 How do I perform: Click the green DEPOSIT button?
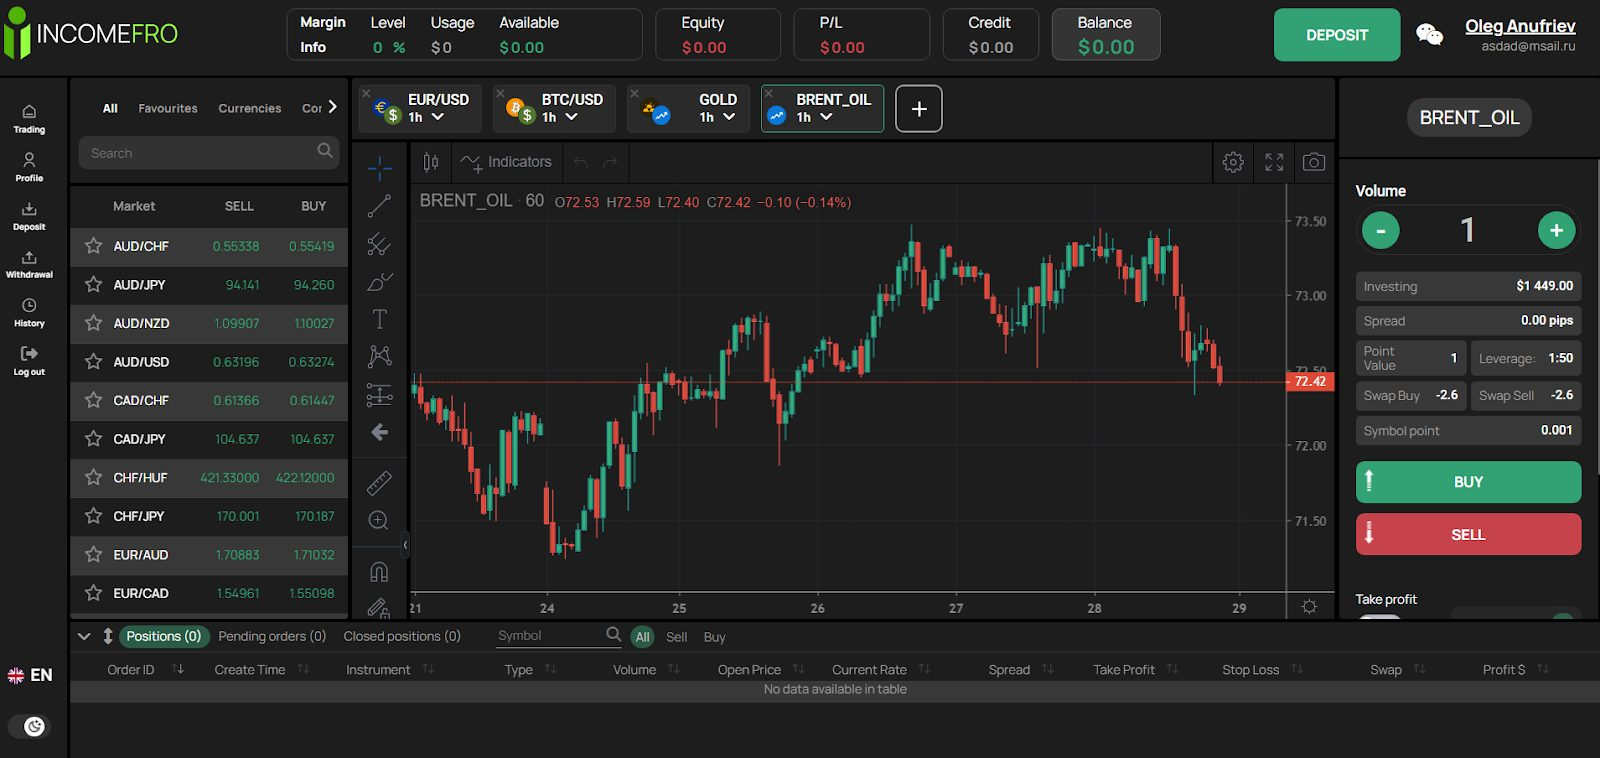click(x=1337, y=35)
